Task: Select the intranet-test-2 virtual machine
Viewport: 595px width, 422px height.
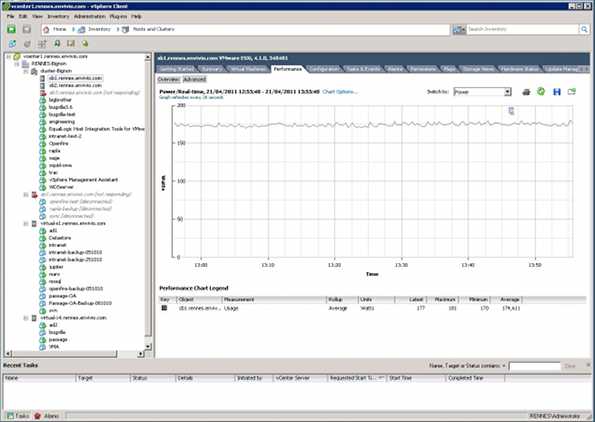Action: (65, 136)
